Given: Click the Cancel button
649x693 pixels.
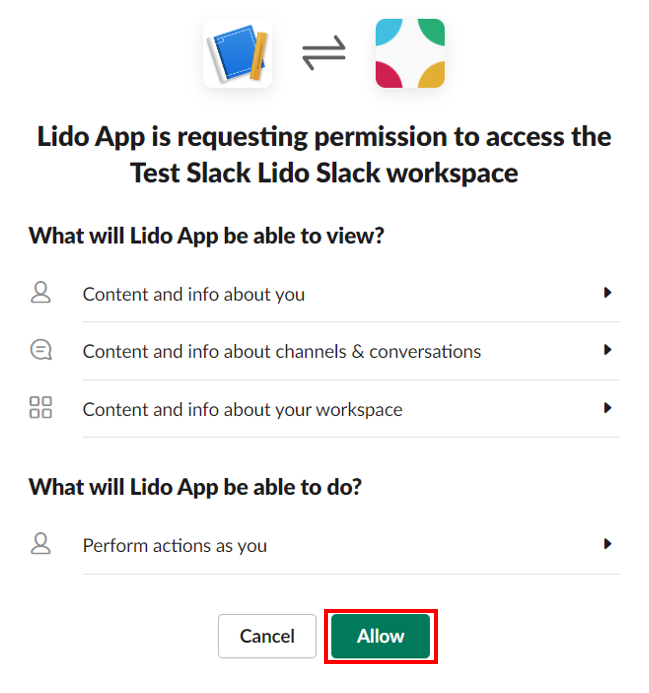Looking at the screenshot, I should (267, 636).
